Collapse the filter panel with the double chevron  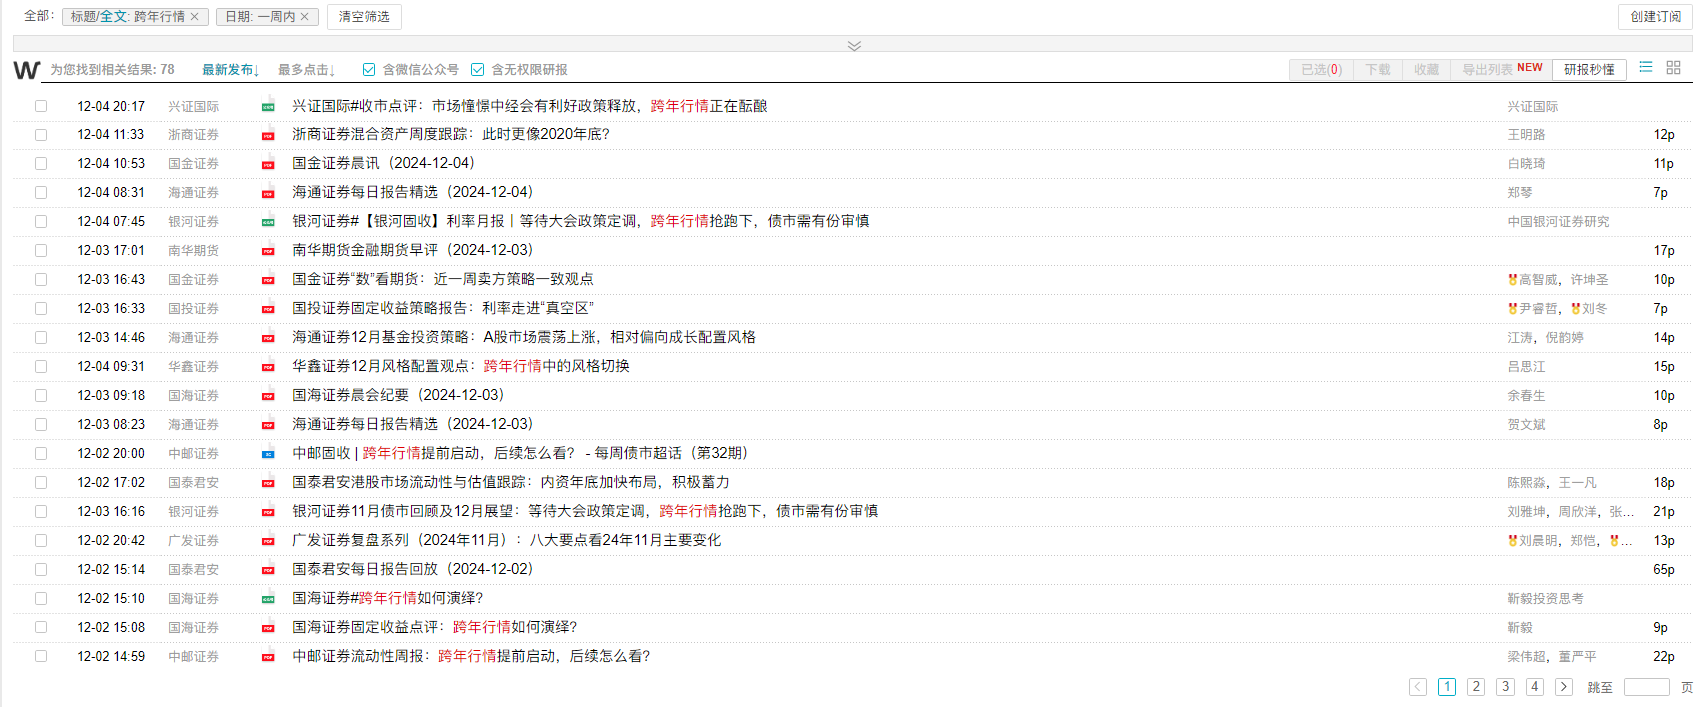click(854, 45)
